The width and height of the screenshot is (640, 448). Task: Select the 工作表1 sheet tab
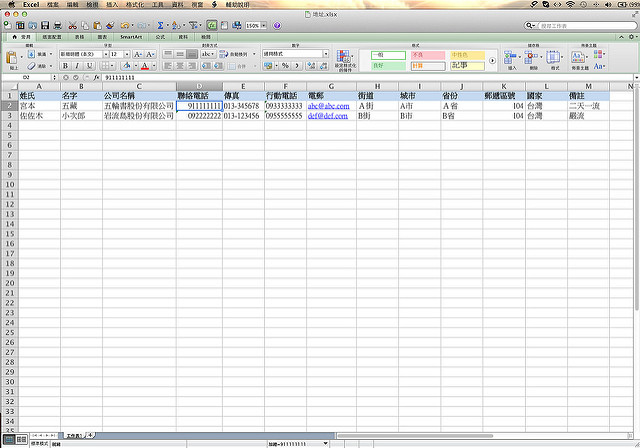coord(74,436)
